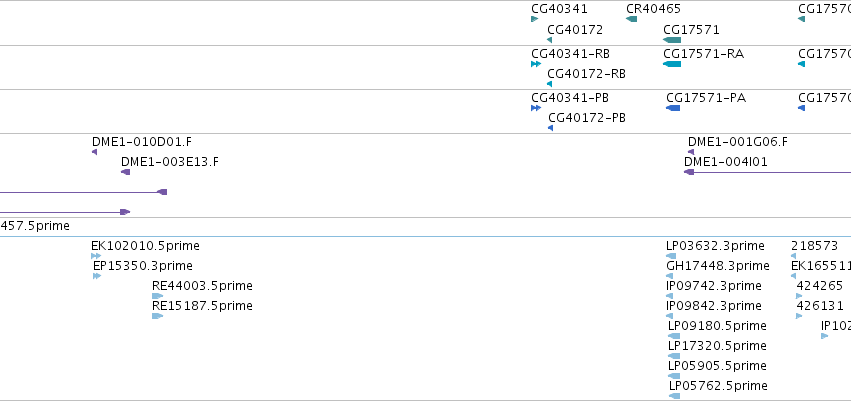Screen dimensions: 851x401
Task: Select the LP03632.3prime EST arrow
Action: 671,256
